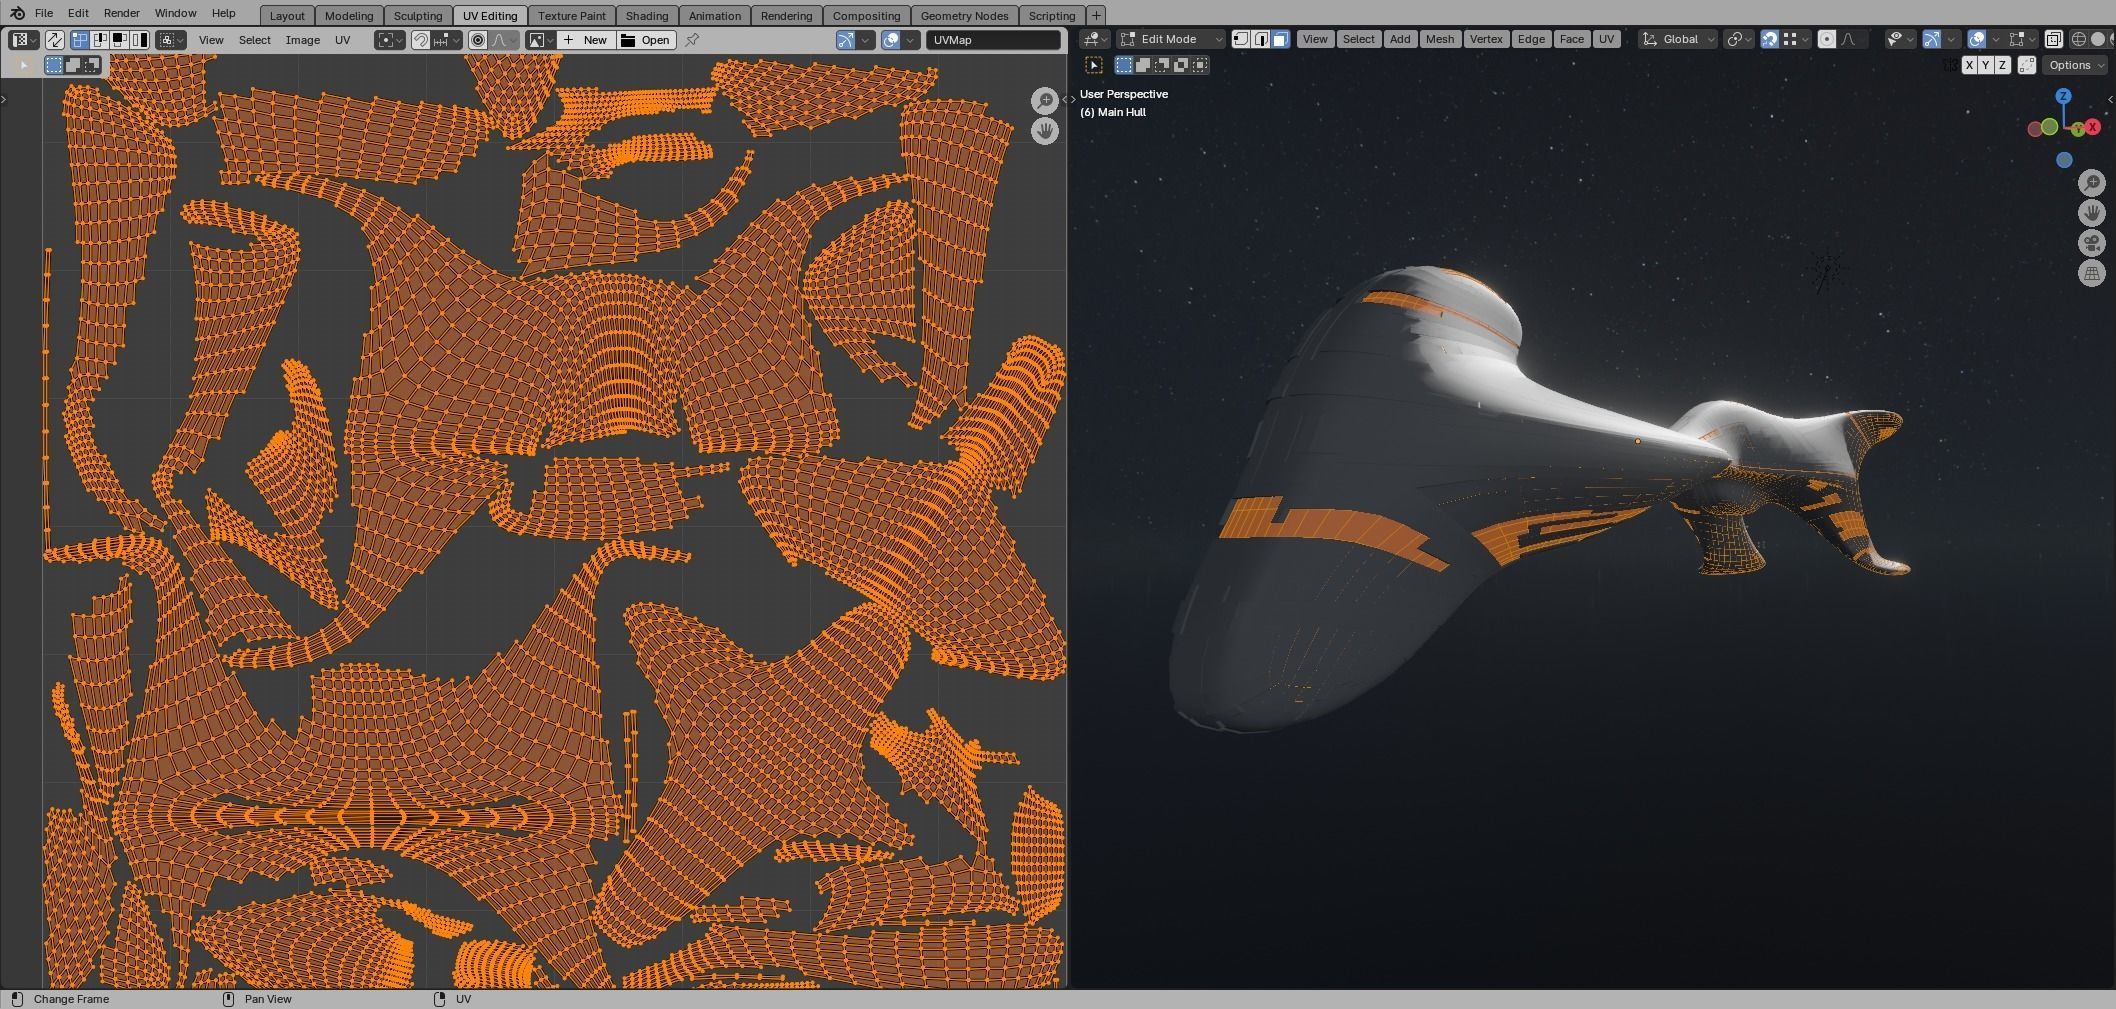The image size is (2116, 1009).
Task: Click viewport Add menu button
Action: coord(1400,39)
